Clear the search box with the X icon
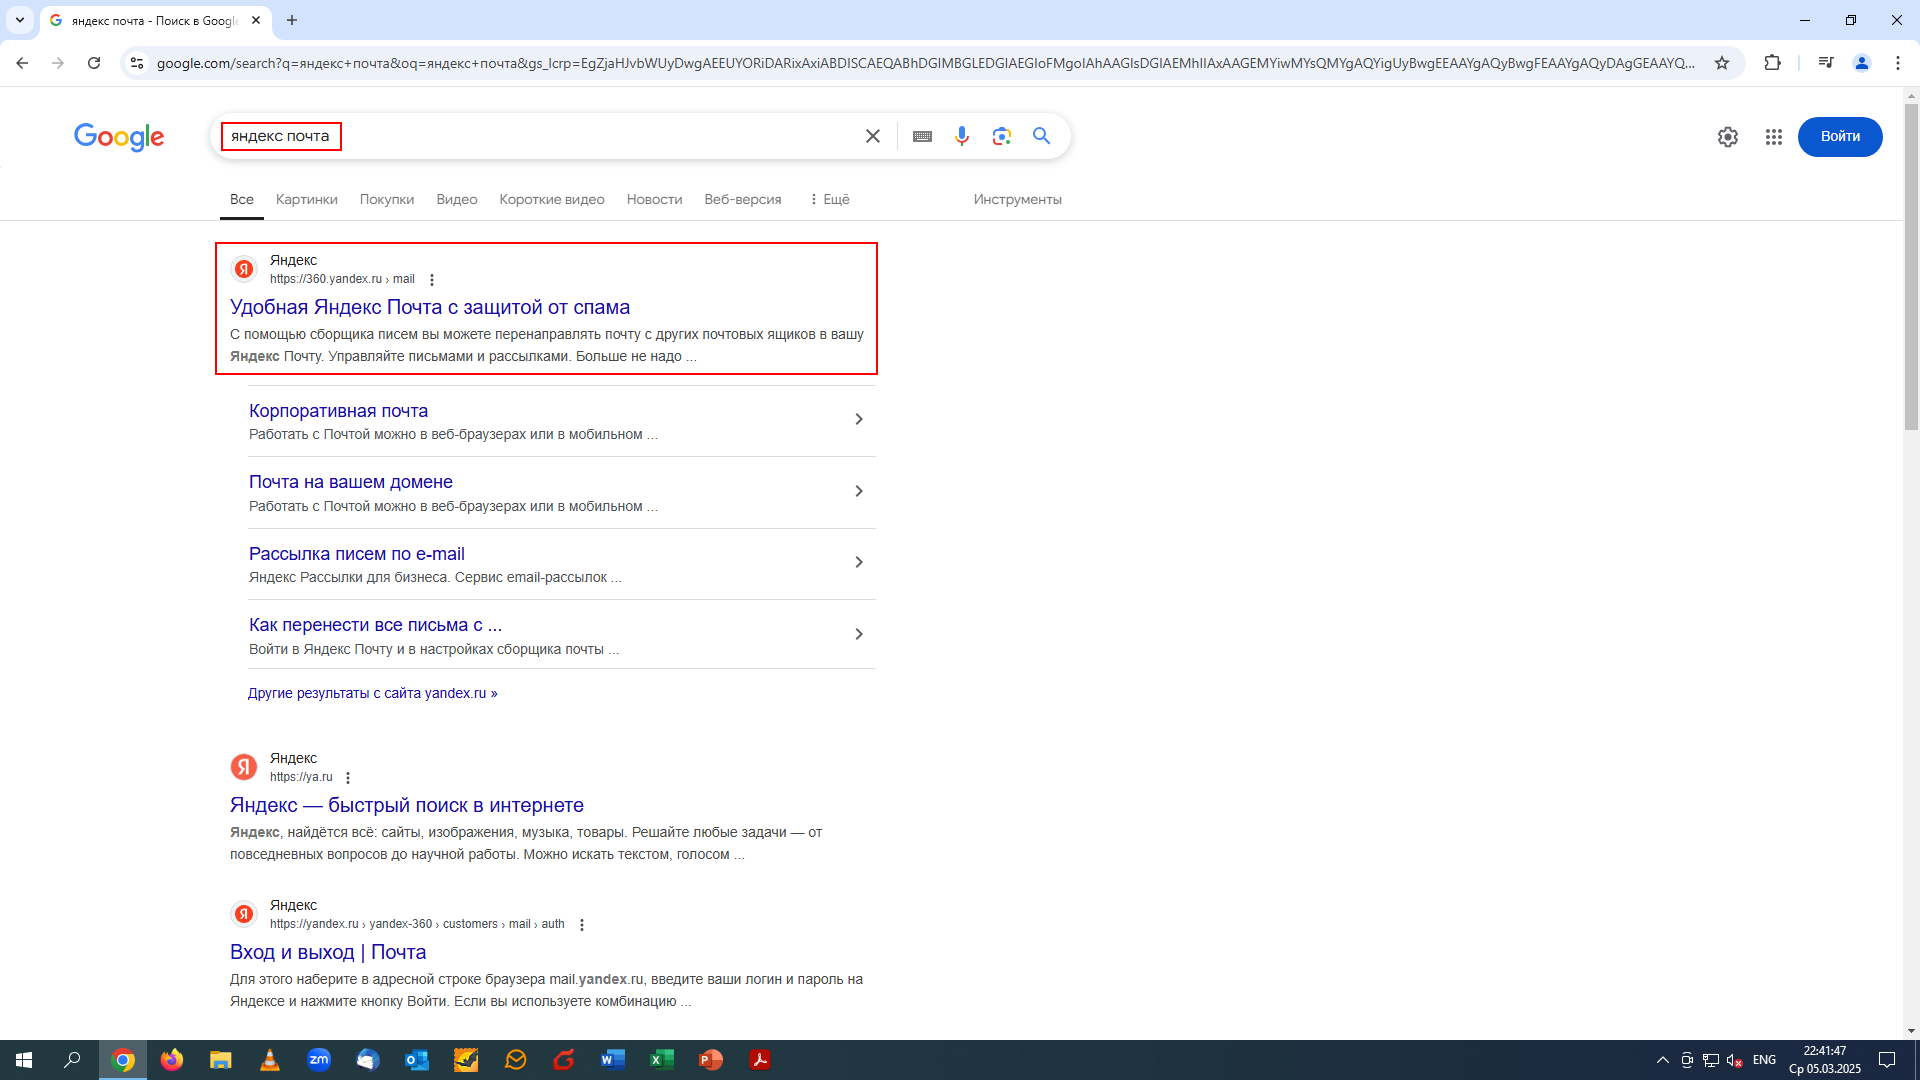 [873, 136]
